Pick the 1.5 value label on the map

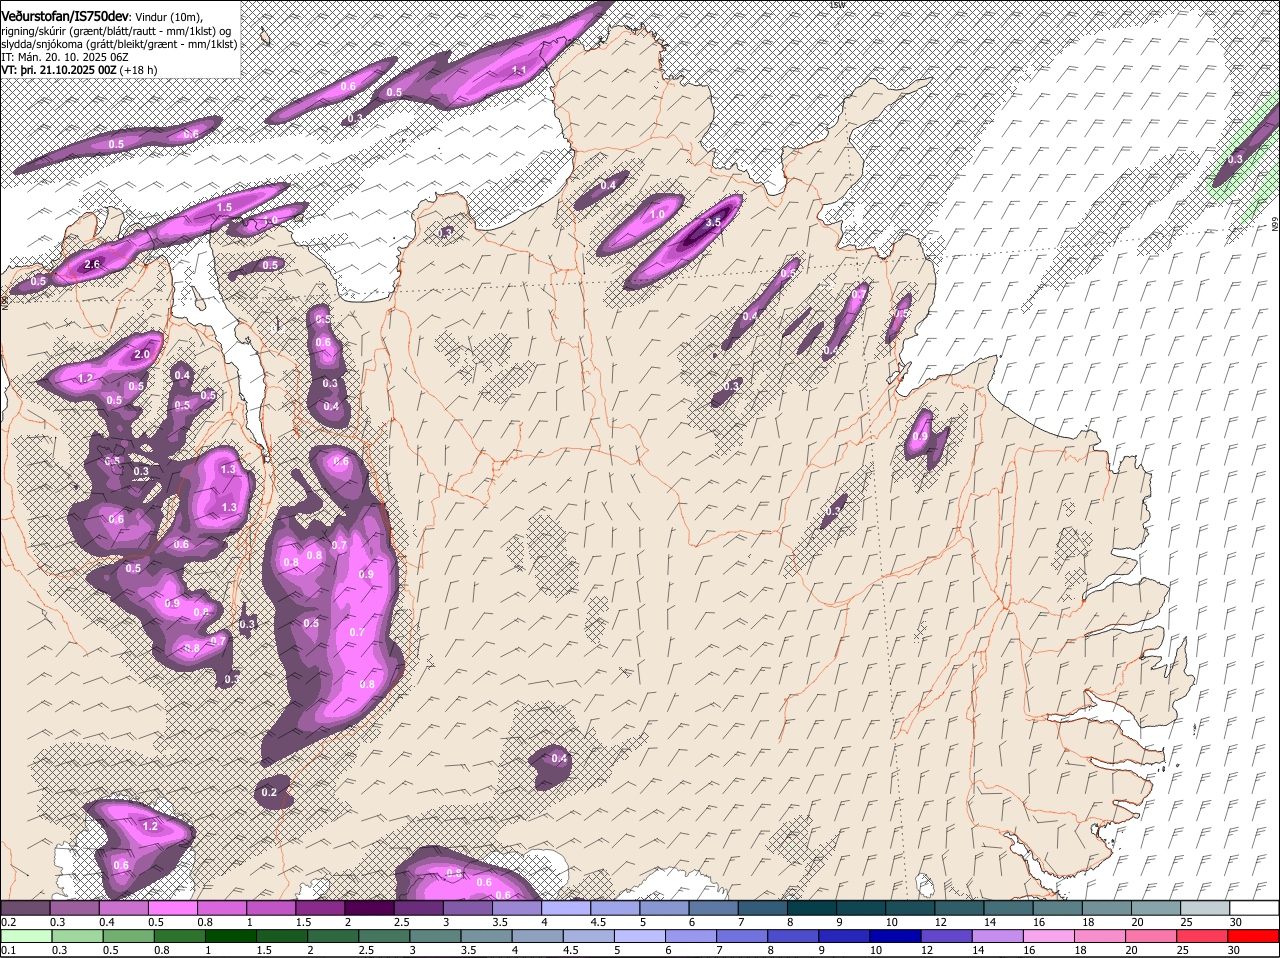[x=224, y=207]
